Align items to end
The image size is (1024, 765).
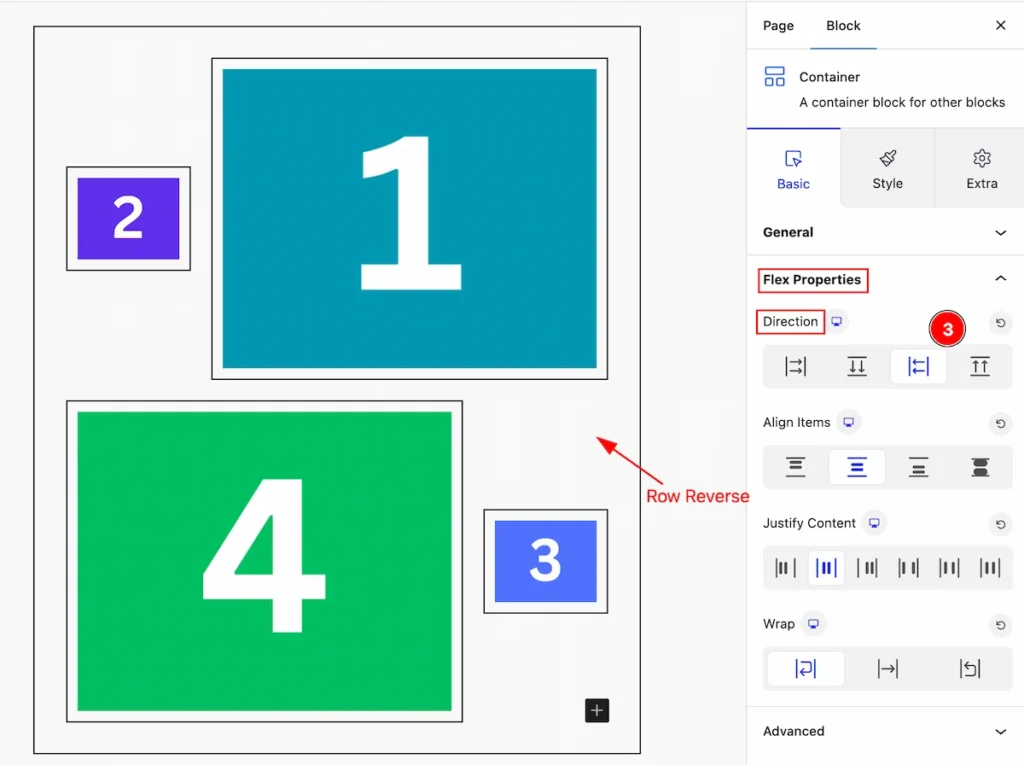[918, 467]
